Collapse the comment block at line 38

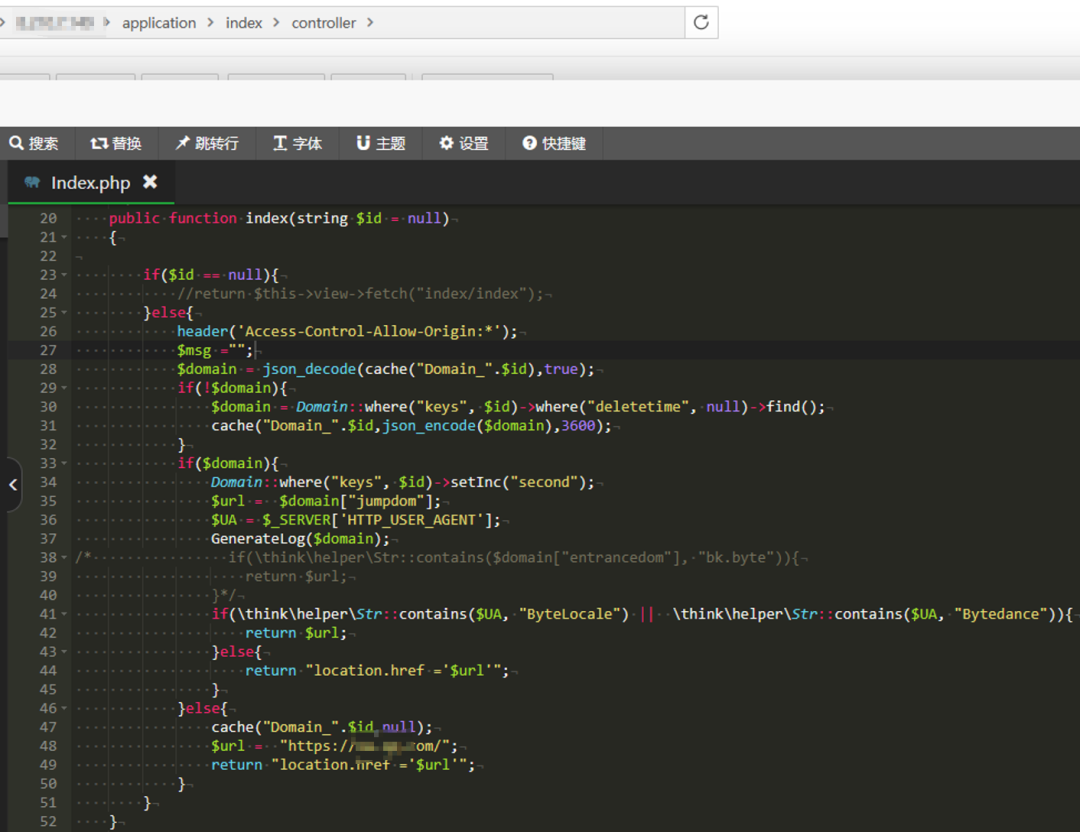(65, 558)
